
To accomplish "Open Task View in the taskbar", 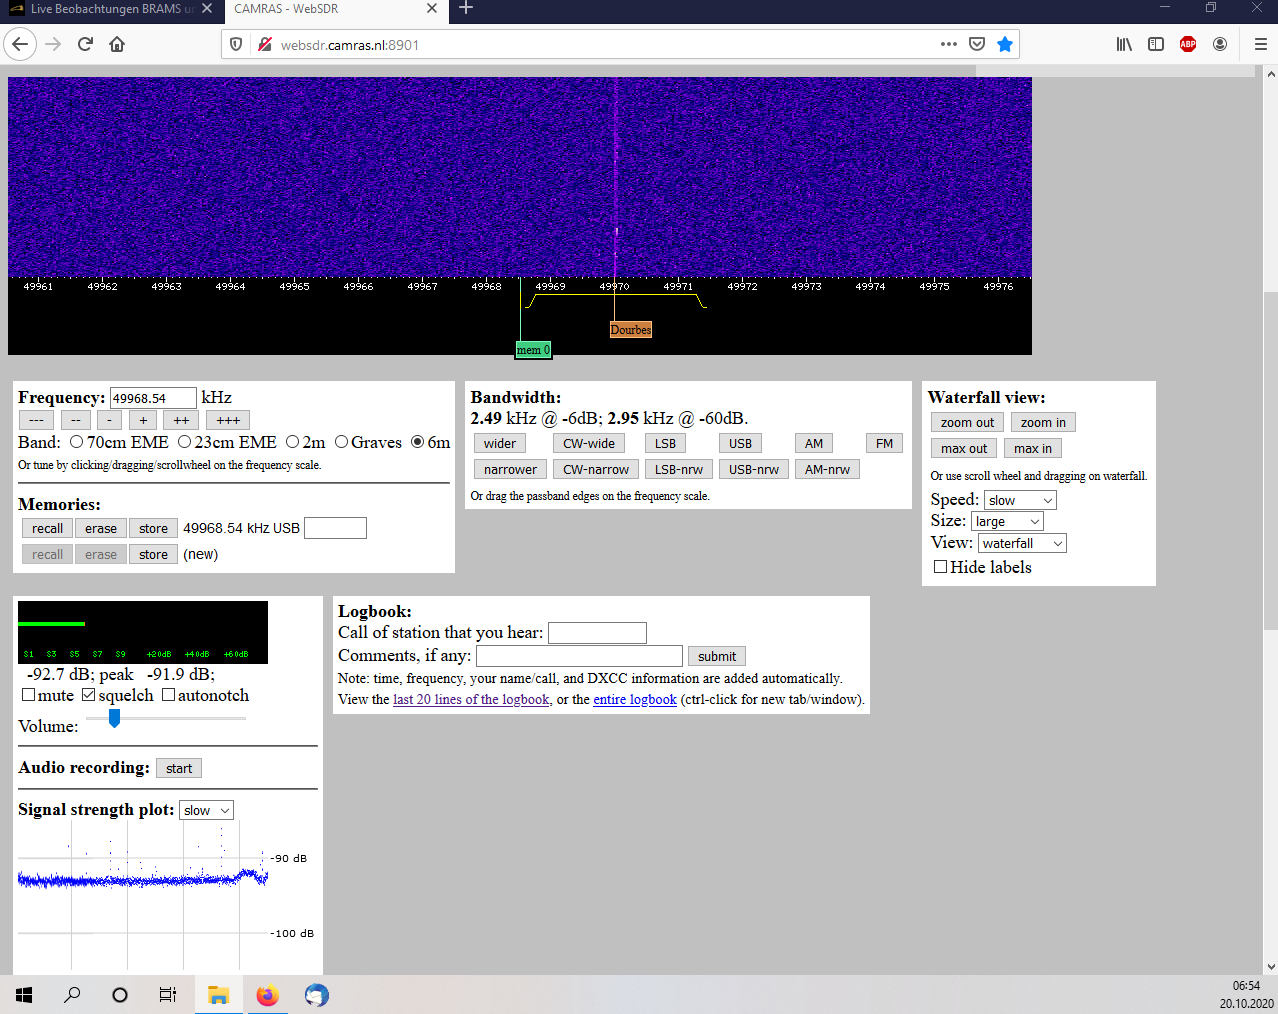I will coord(168,995).
